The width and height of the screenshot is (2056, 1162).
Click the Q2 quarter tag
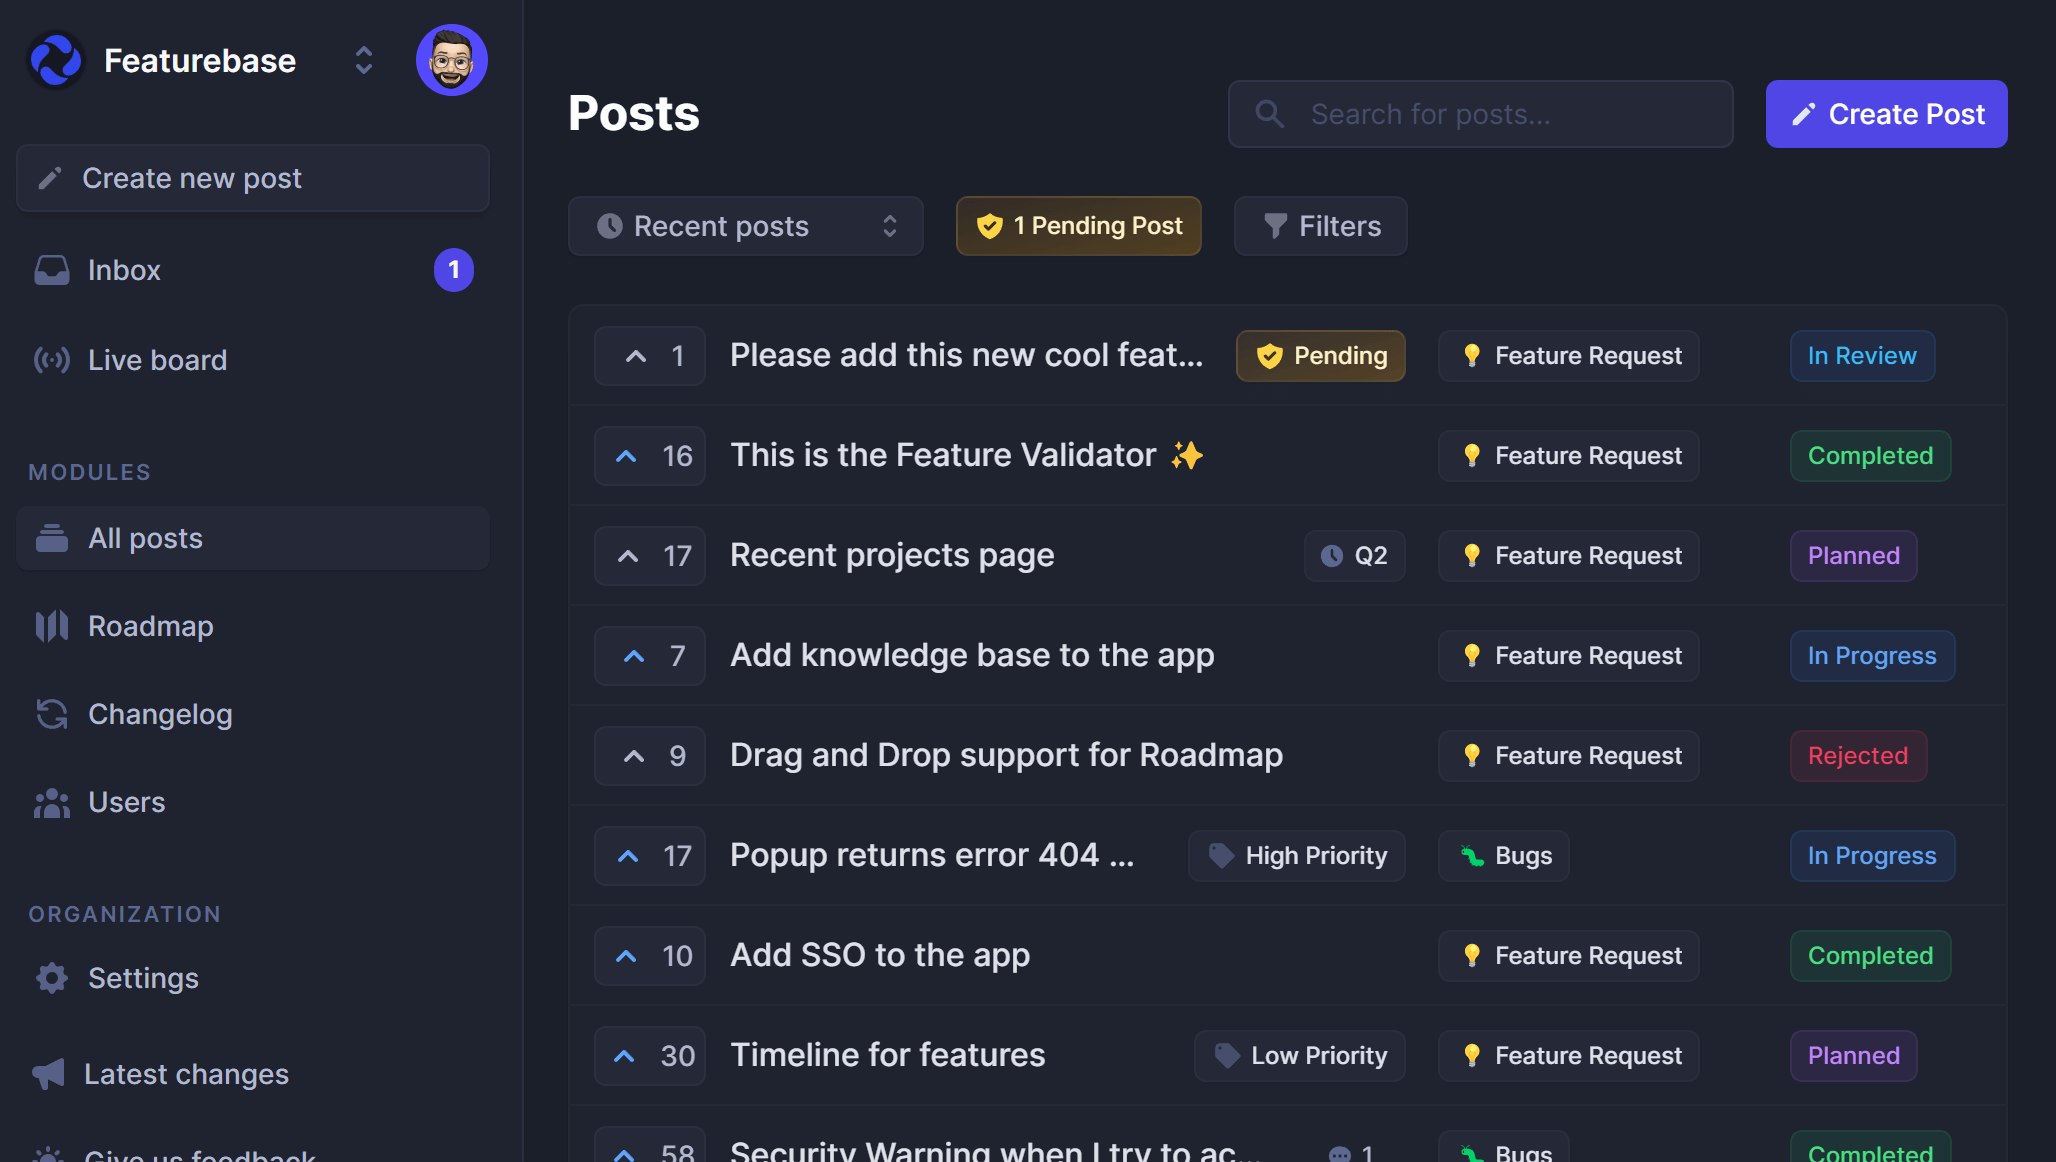coord(1354,556)
